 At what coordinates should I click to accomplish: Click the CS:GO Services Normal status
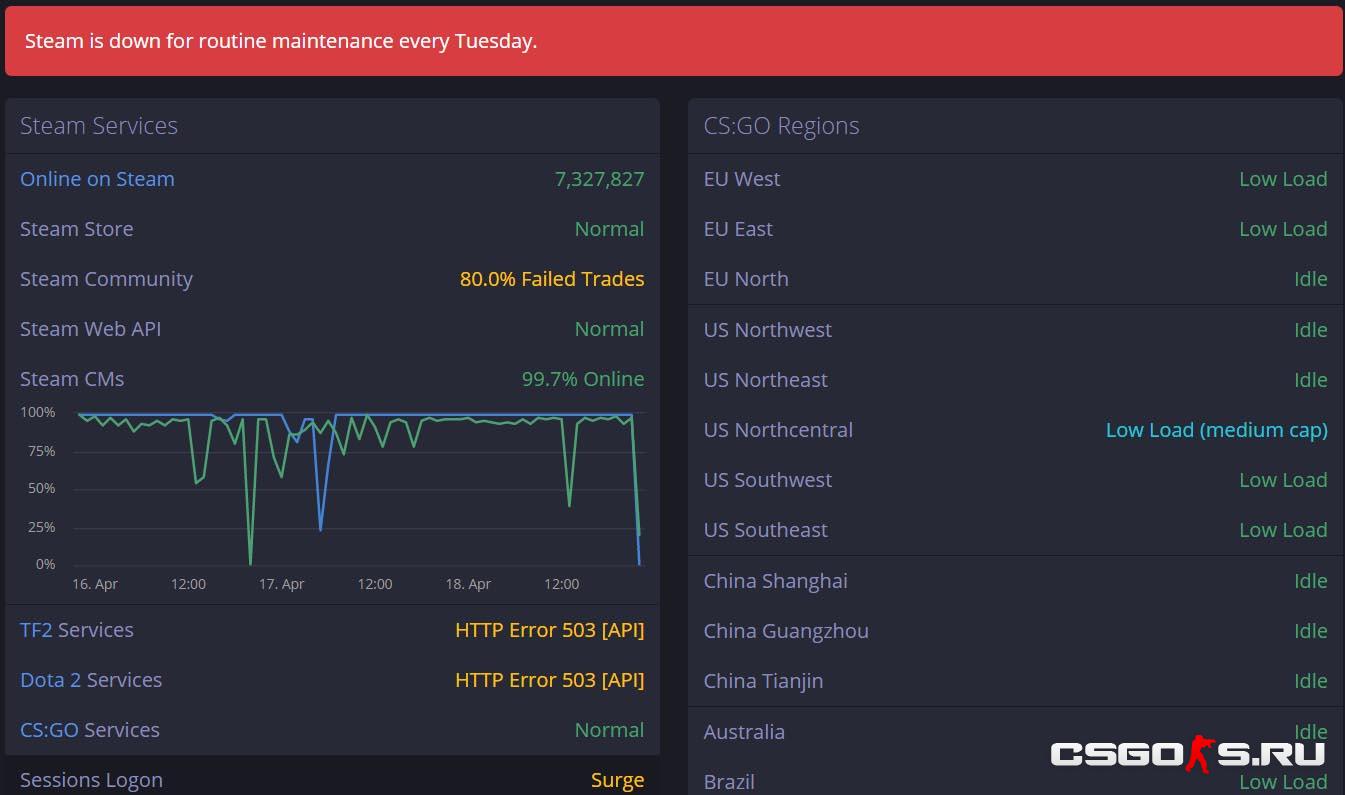coord(610,730)
